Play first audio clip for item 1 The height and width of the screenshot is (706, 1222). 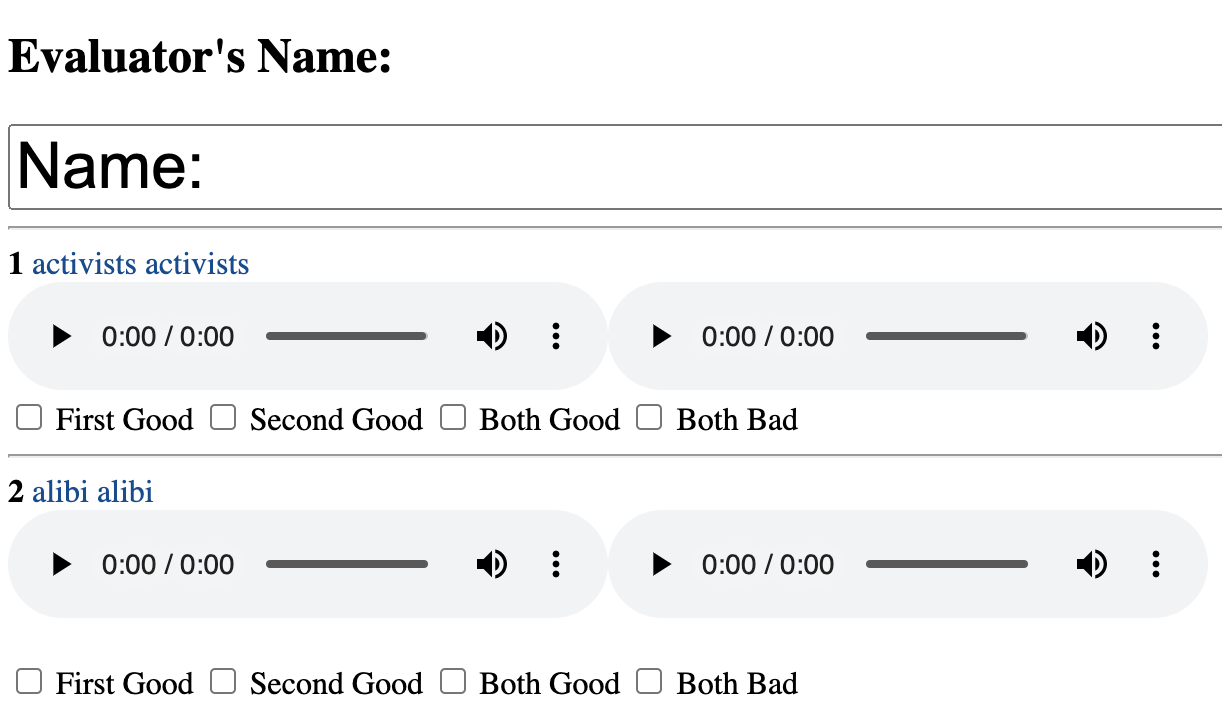pyautogui.click(x=62, y=337)
